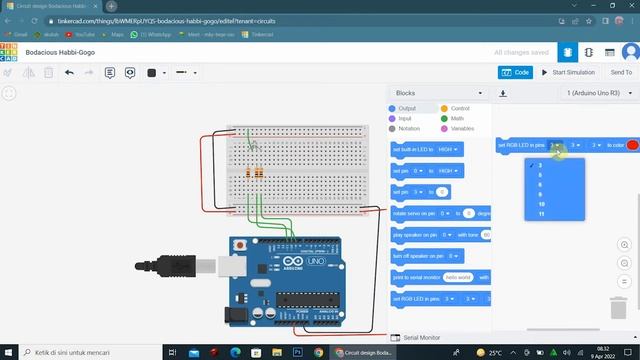The height and width of the screenshot is (360, 640).
Task: Open pin number dropdown in set pin HIGH block
Action: 418,171
